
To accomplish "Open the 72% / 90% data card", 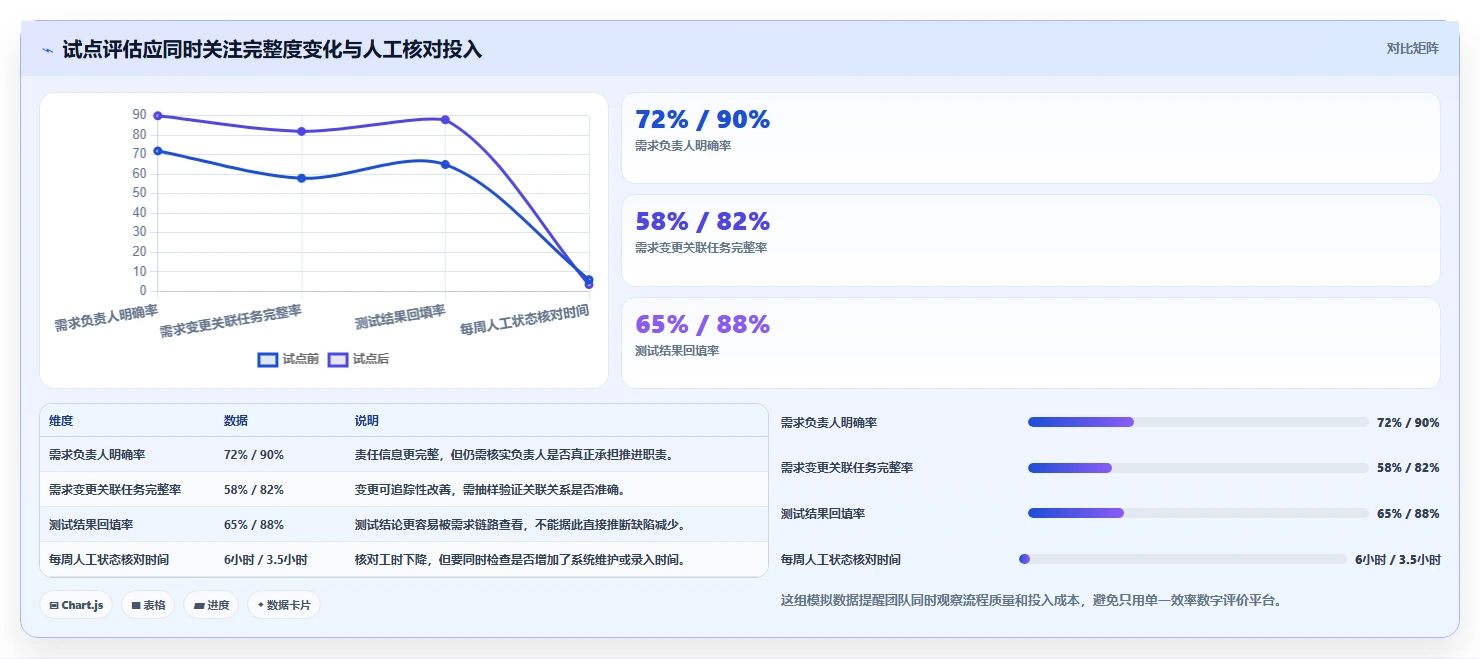I will (x=1031, y=138).
